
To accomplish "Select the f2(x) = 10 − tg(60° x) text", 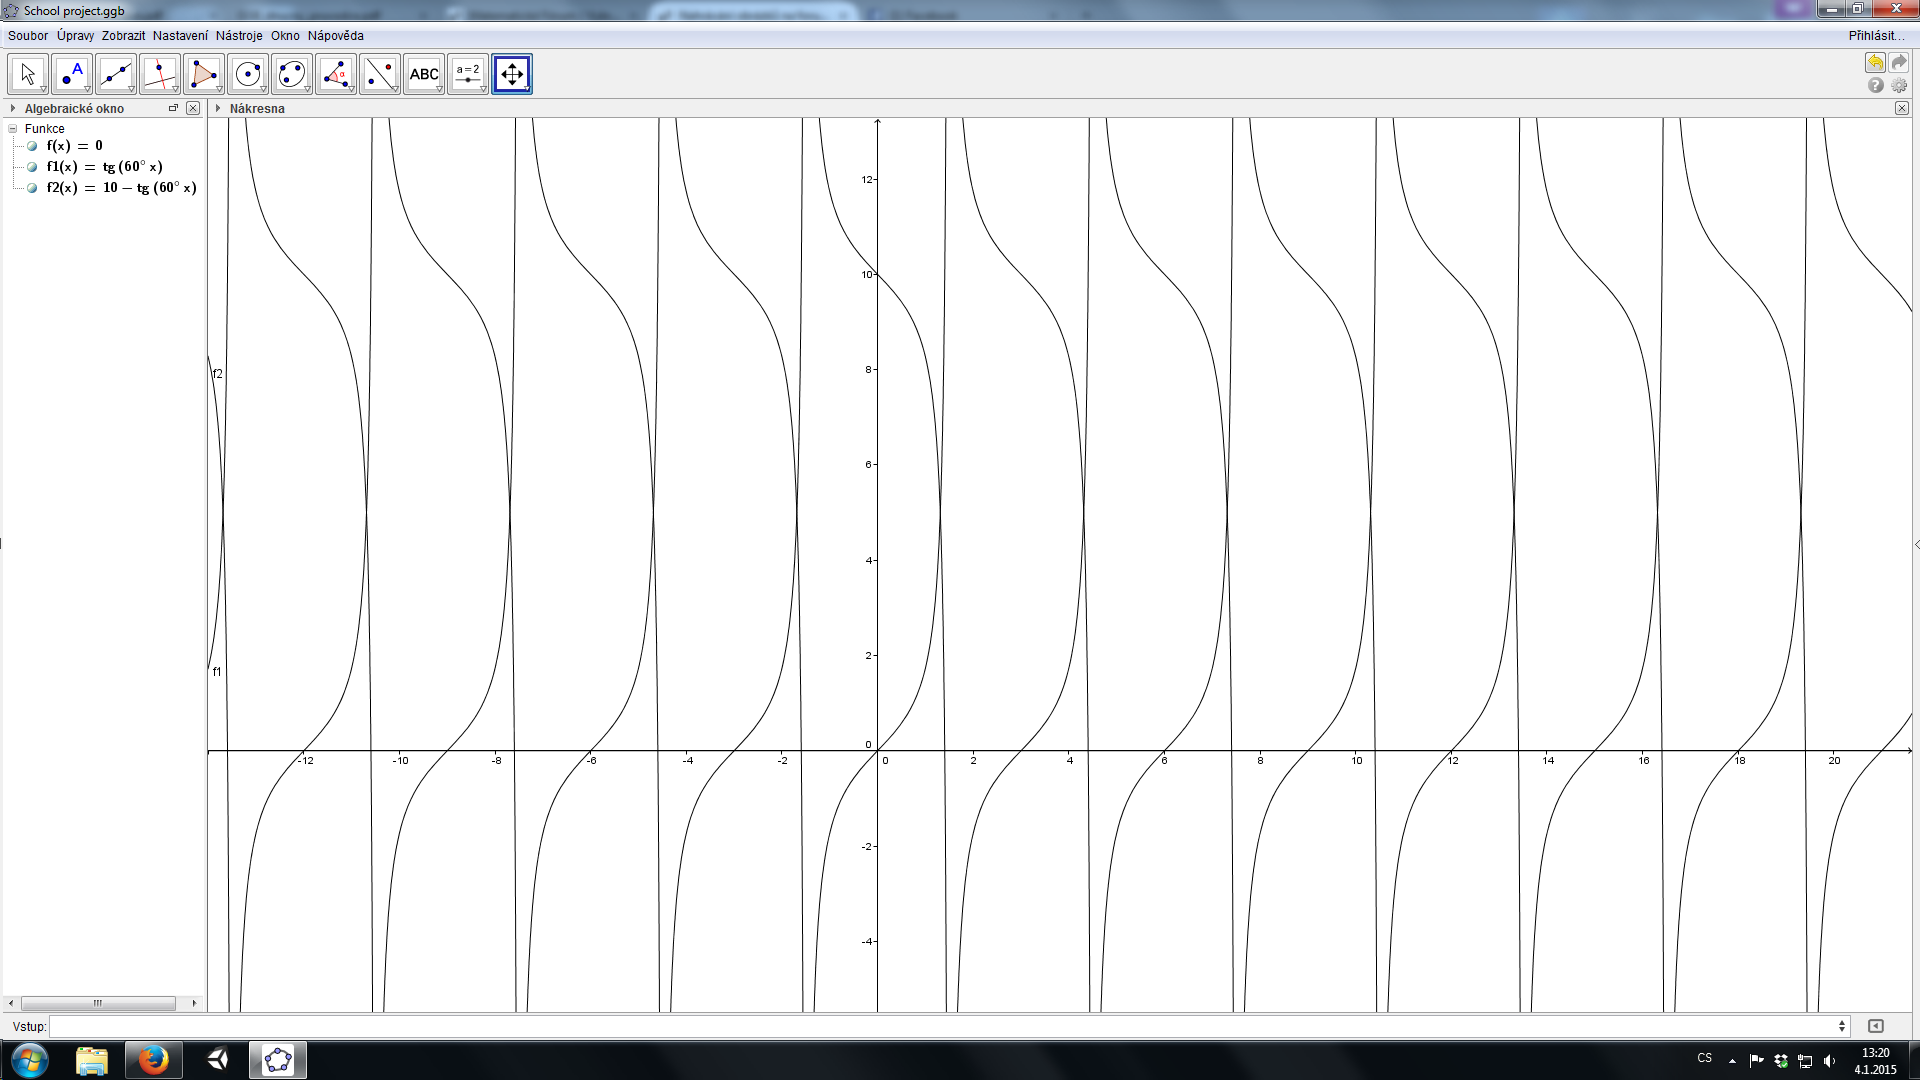I will [x=121, y=188].
